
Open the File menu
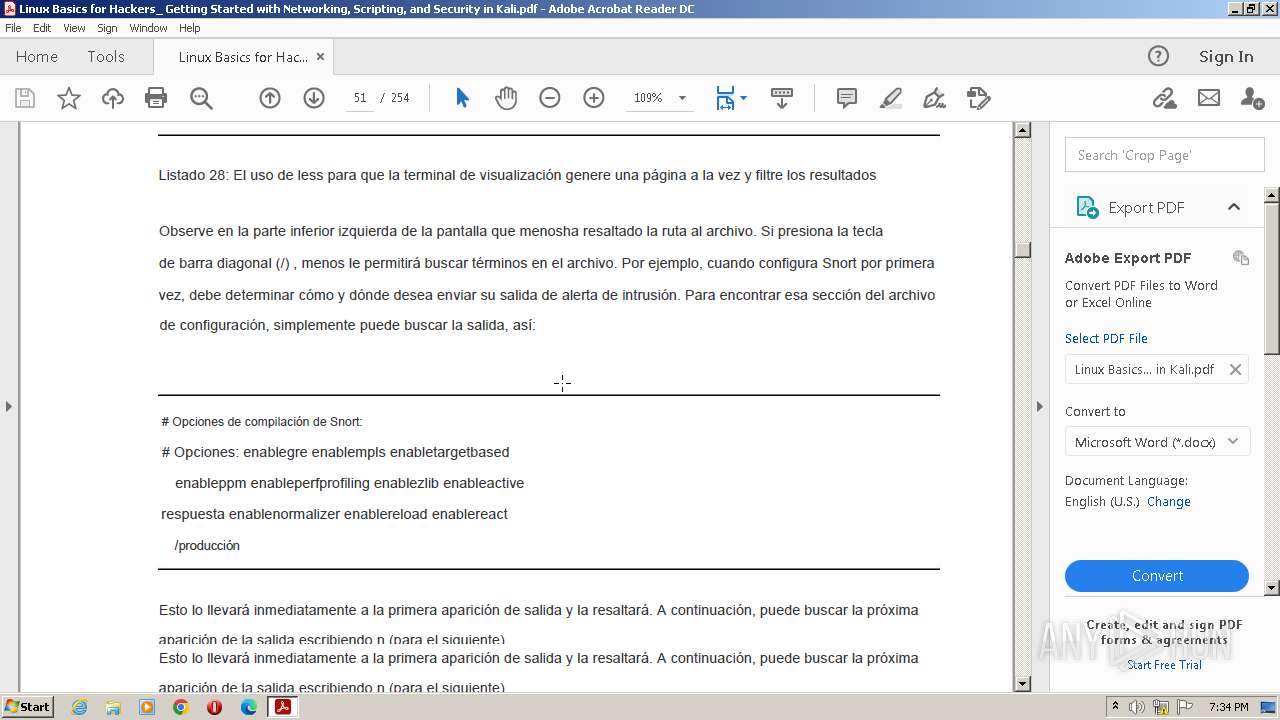click(x=13, y=28)
